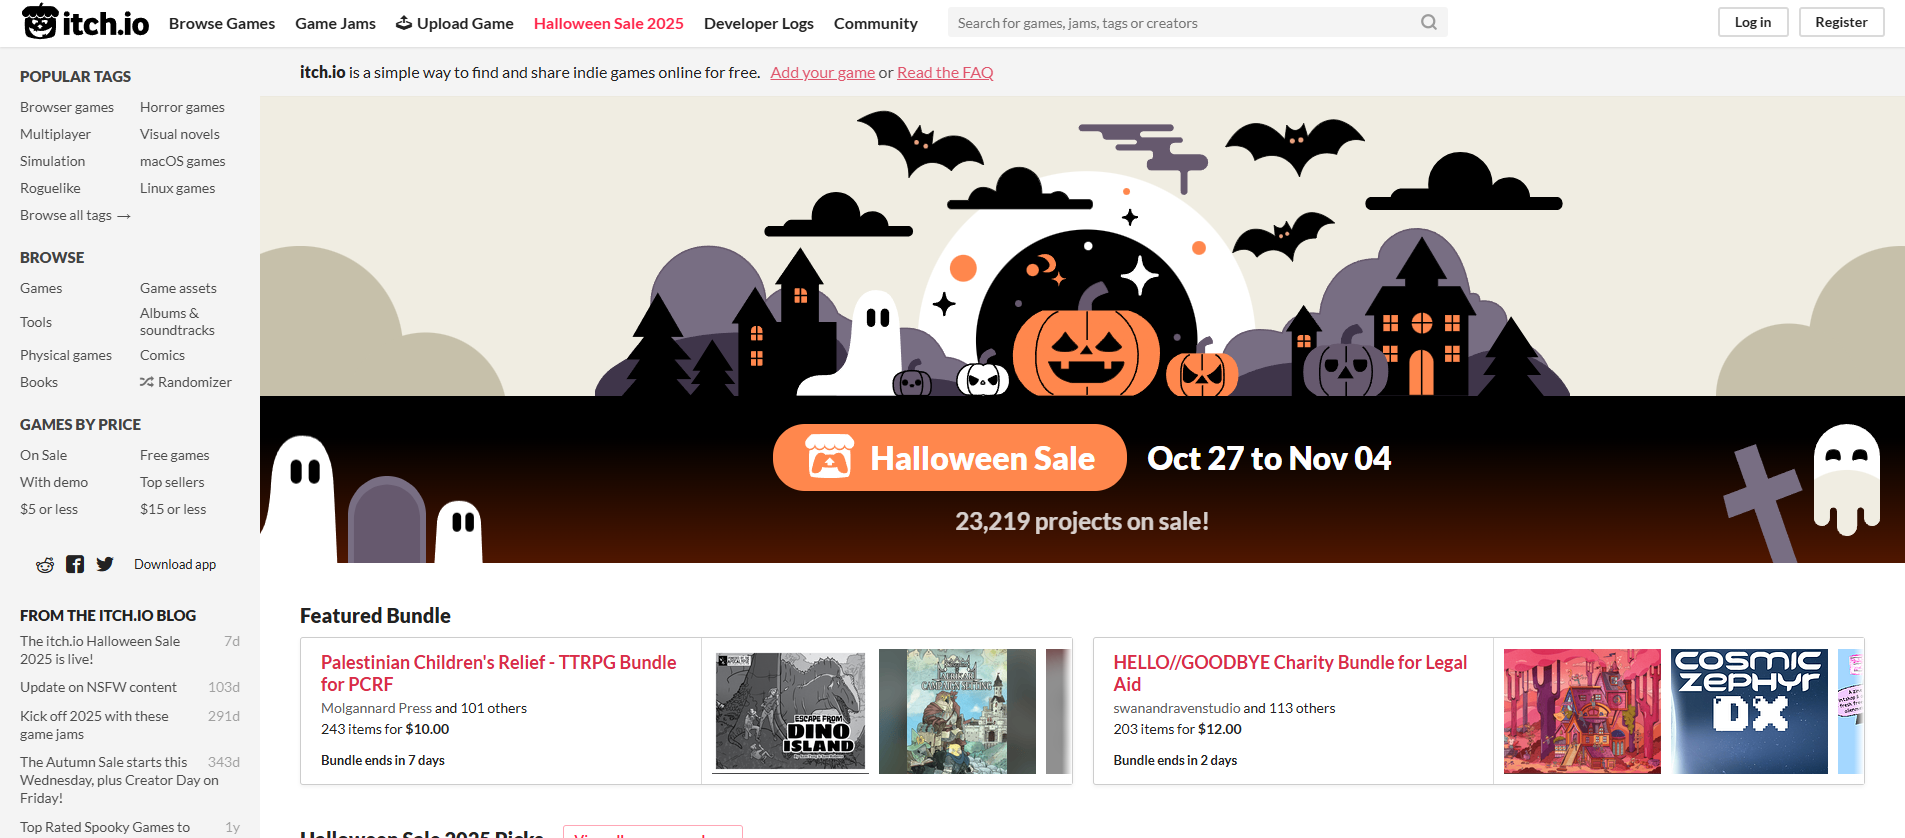This screenshot has width=1905, height=838.
Task: Click the Add your game link
Action: click(823, 72)
